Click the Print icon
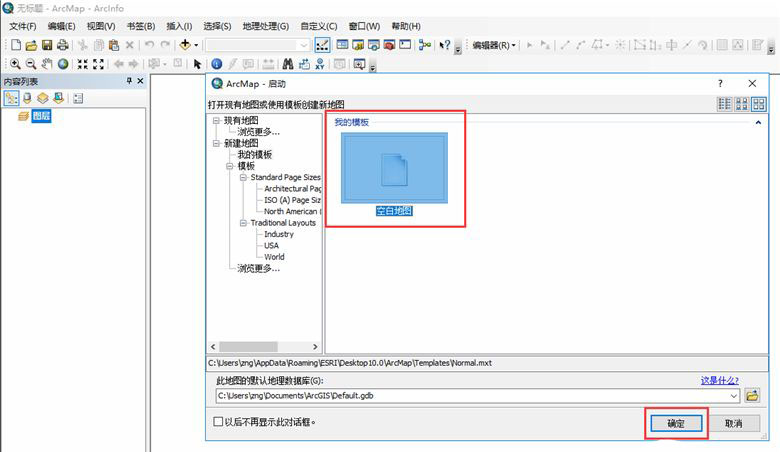Viewport: 780px width, 452px height. [62, 45]
